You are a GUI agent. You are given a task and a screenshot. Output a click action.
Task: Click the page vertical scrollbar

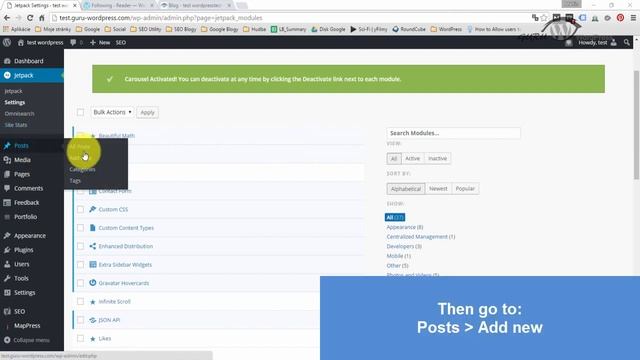[636, 124]
